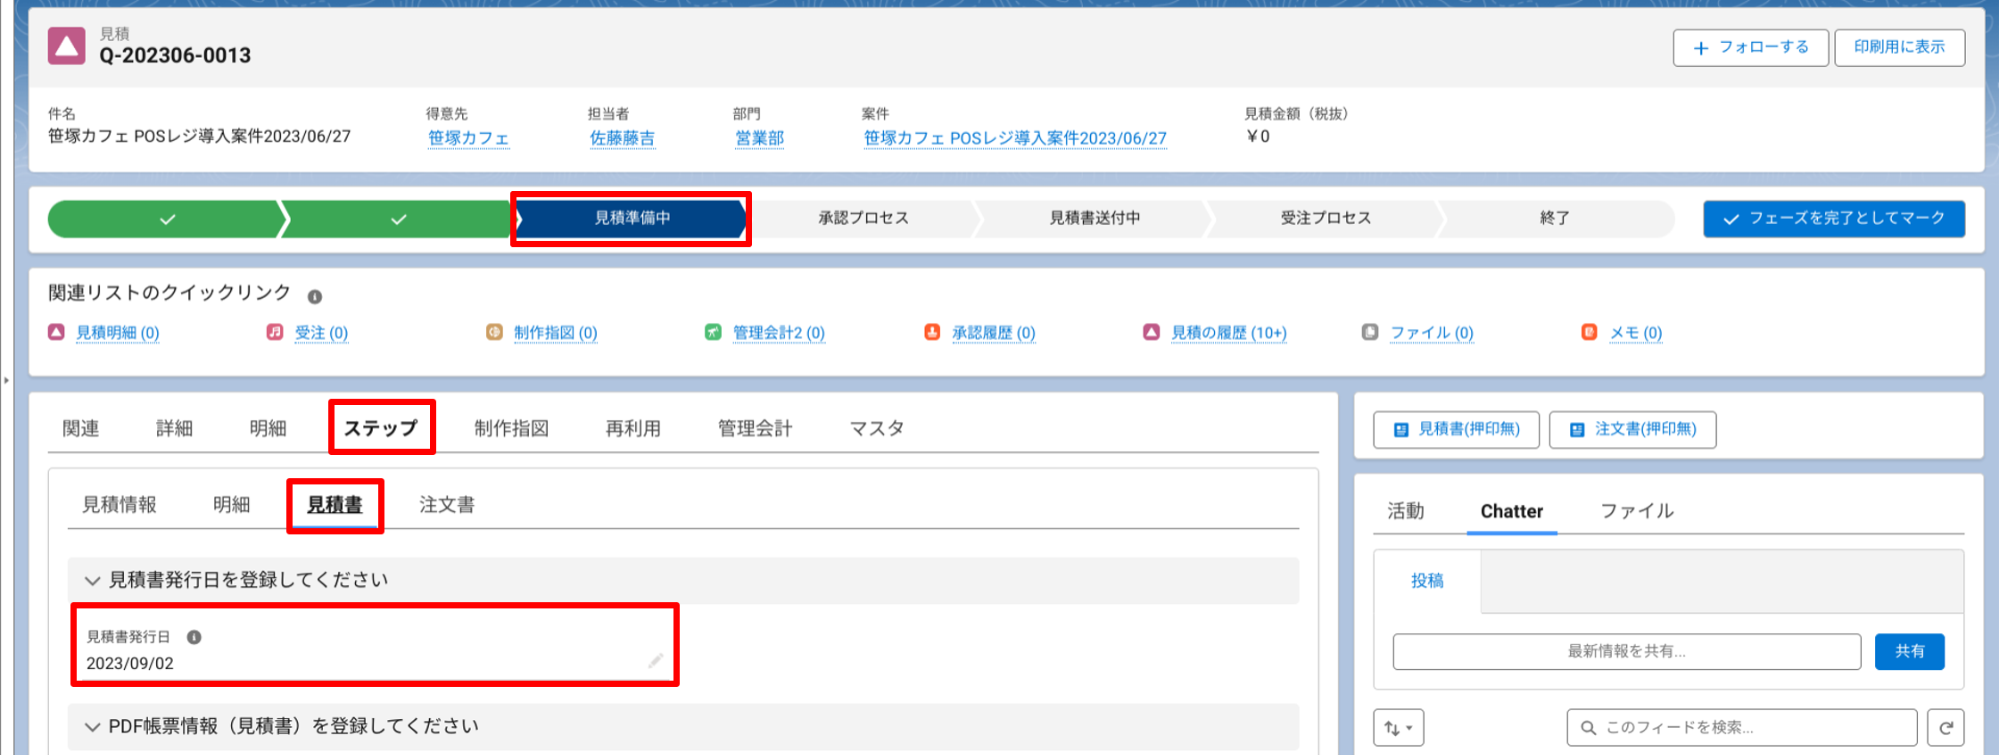The height and width of the screenshot is (755, 1999).
Task: Open the 見積明細 (0) link
Action: click(118, 333)
